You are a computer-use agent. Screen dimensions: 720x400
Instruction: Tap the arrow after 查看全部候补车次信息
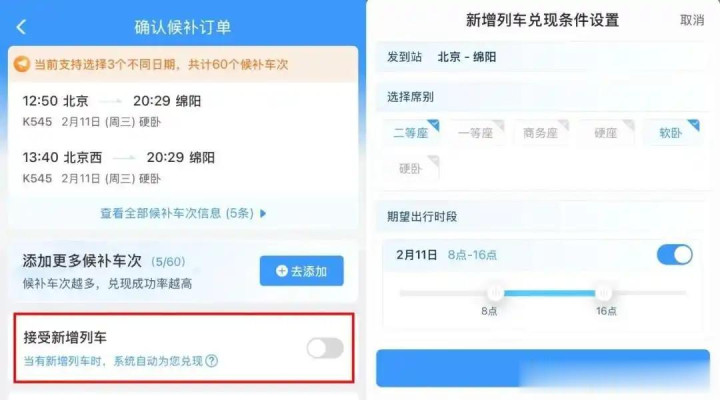(x=263, y=213)
